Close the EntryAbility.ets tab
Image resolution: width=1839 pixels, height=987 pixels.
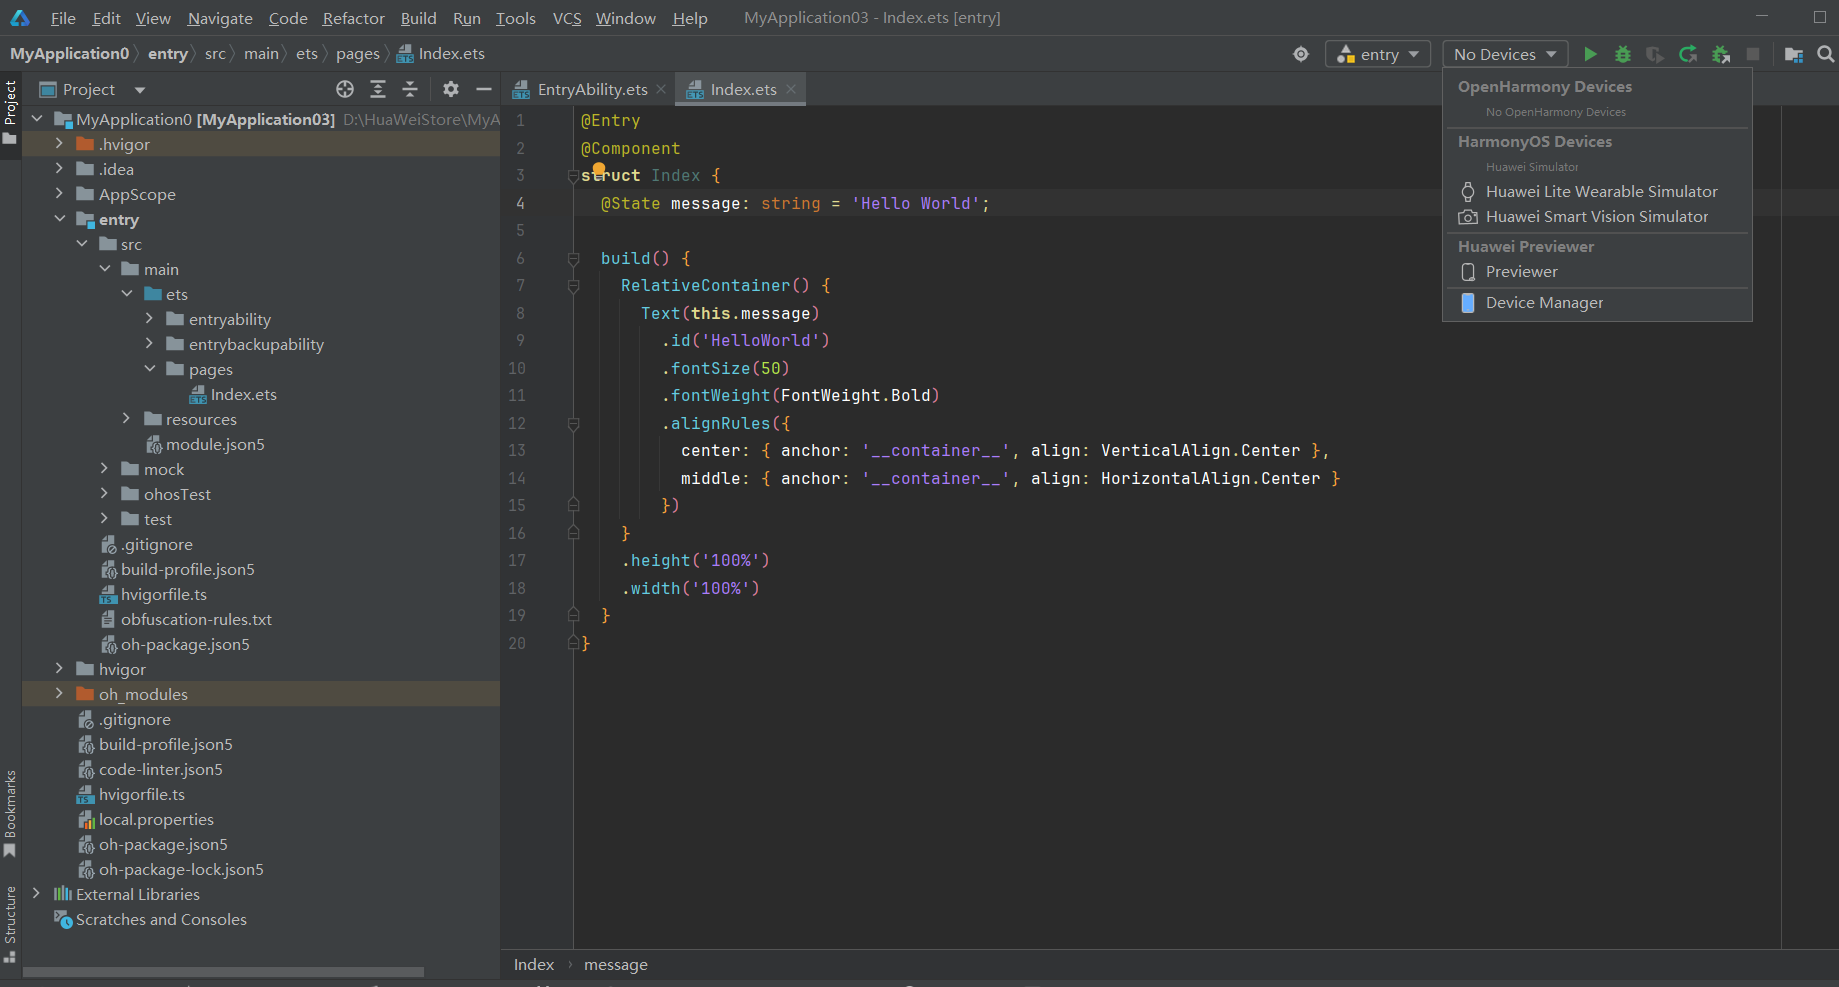pos(661,89)
